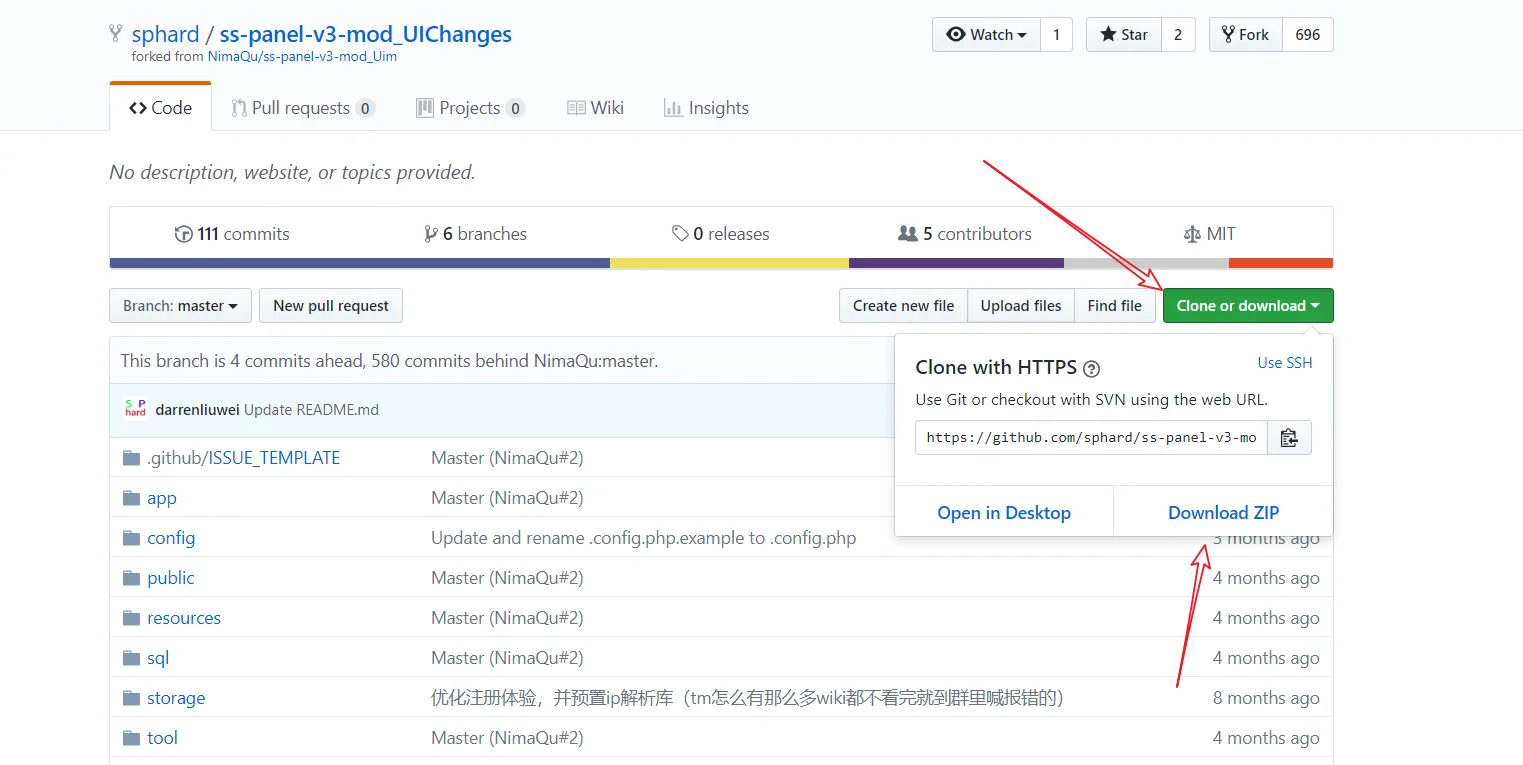View the Insights tab
This screenshot has height=765, width=1523.
pyautogui.click(x=706, y=108)
